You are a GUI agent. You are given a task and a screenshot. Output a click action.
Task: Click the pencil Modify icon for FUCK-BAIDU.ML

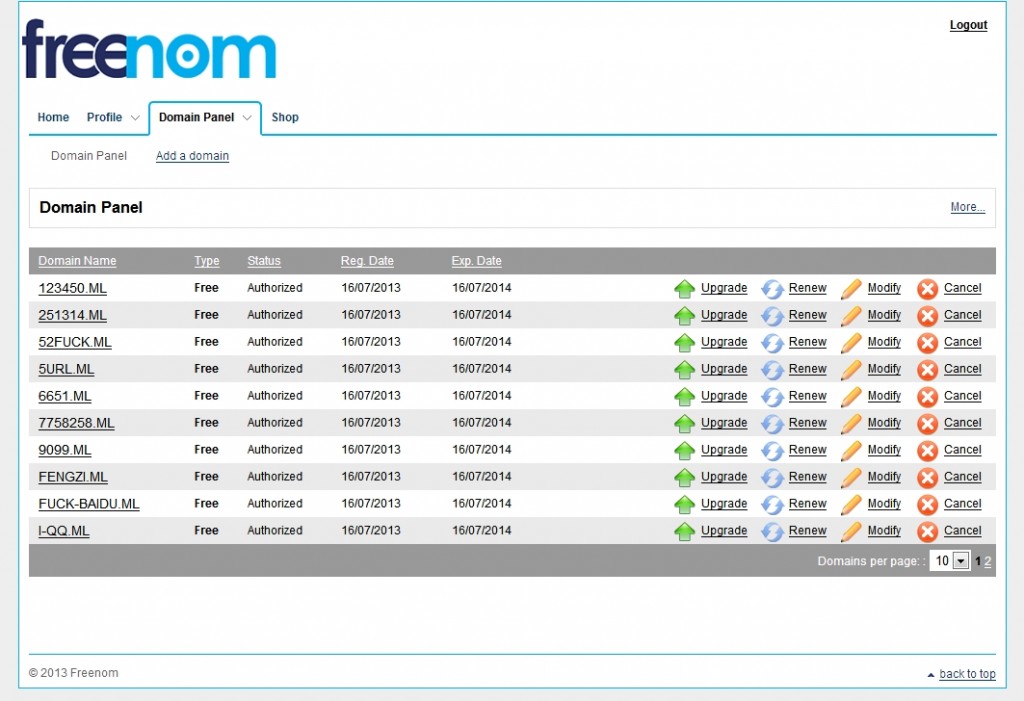[851, 504]
